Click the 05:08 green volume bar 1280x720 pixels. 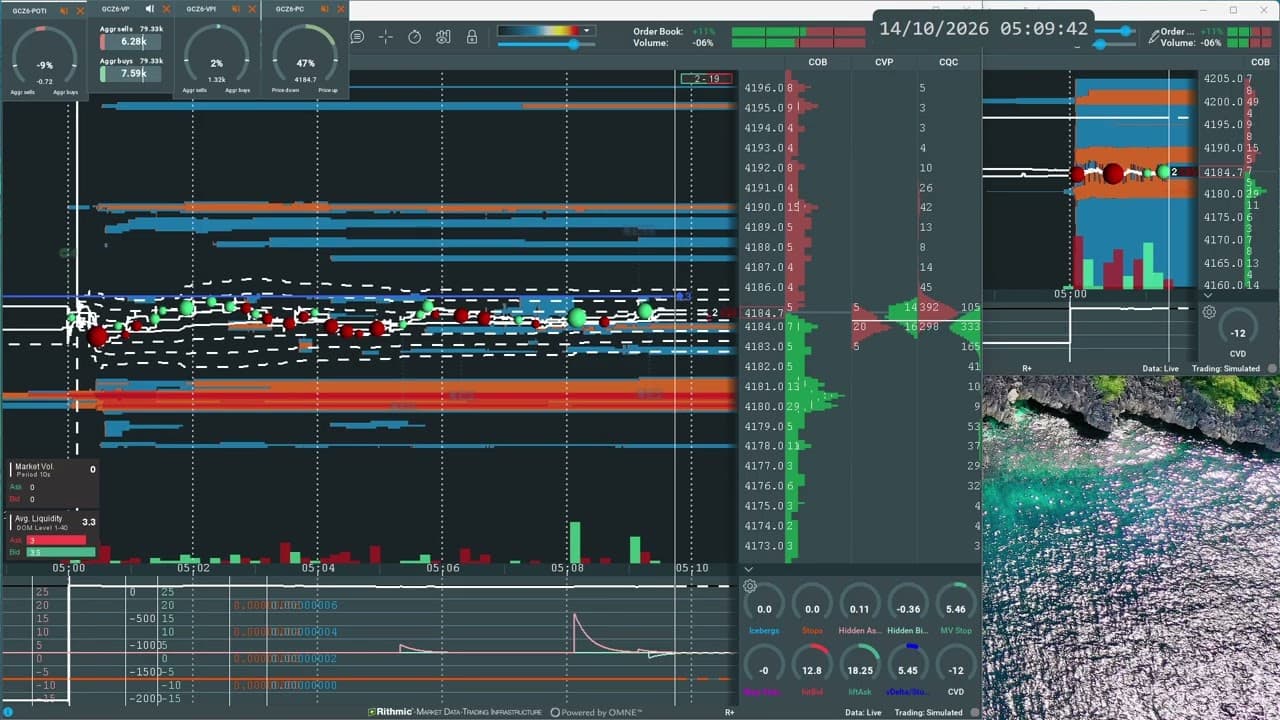(575, 542)
